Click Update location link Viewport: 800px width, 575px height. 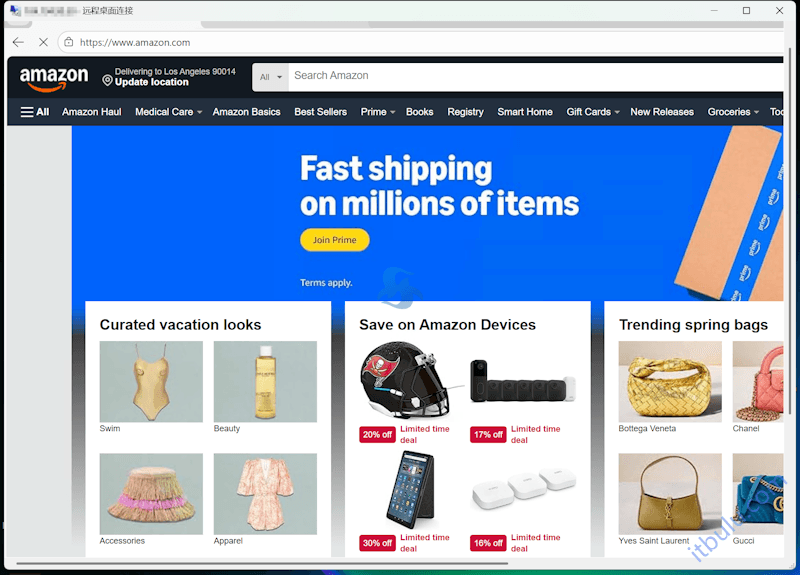coord(152,82)
